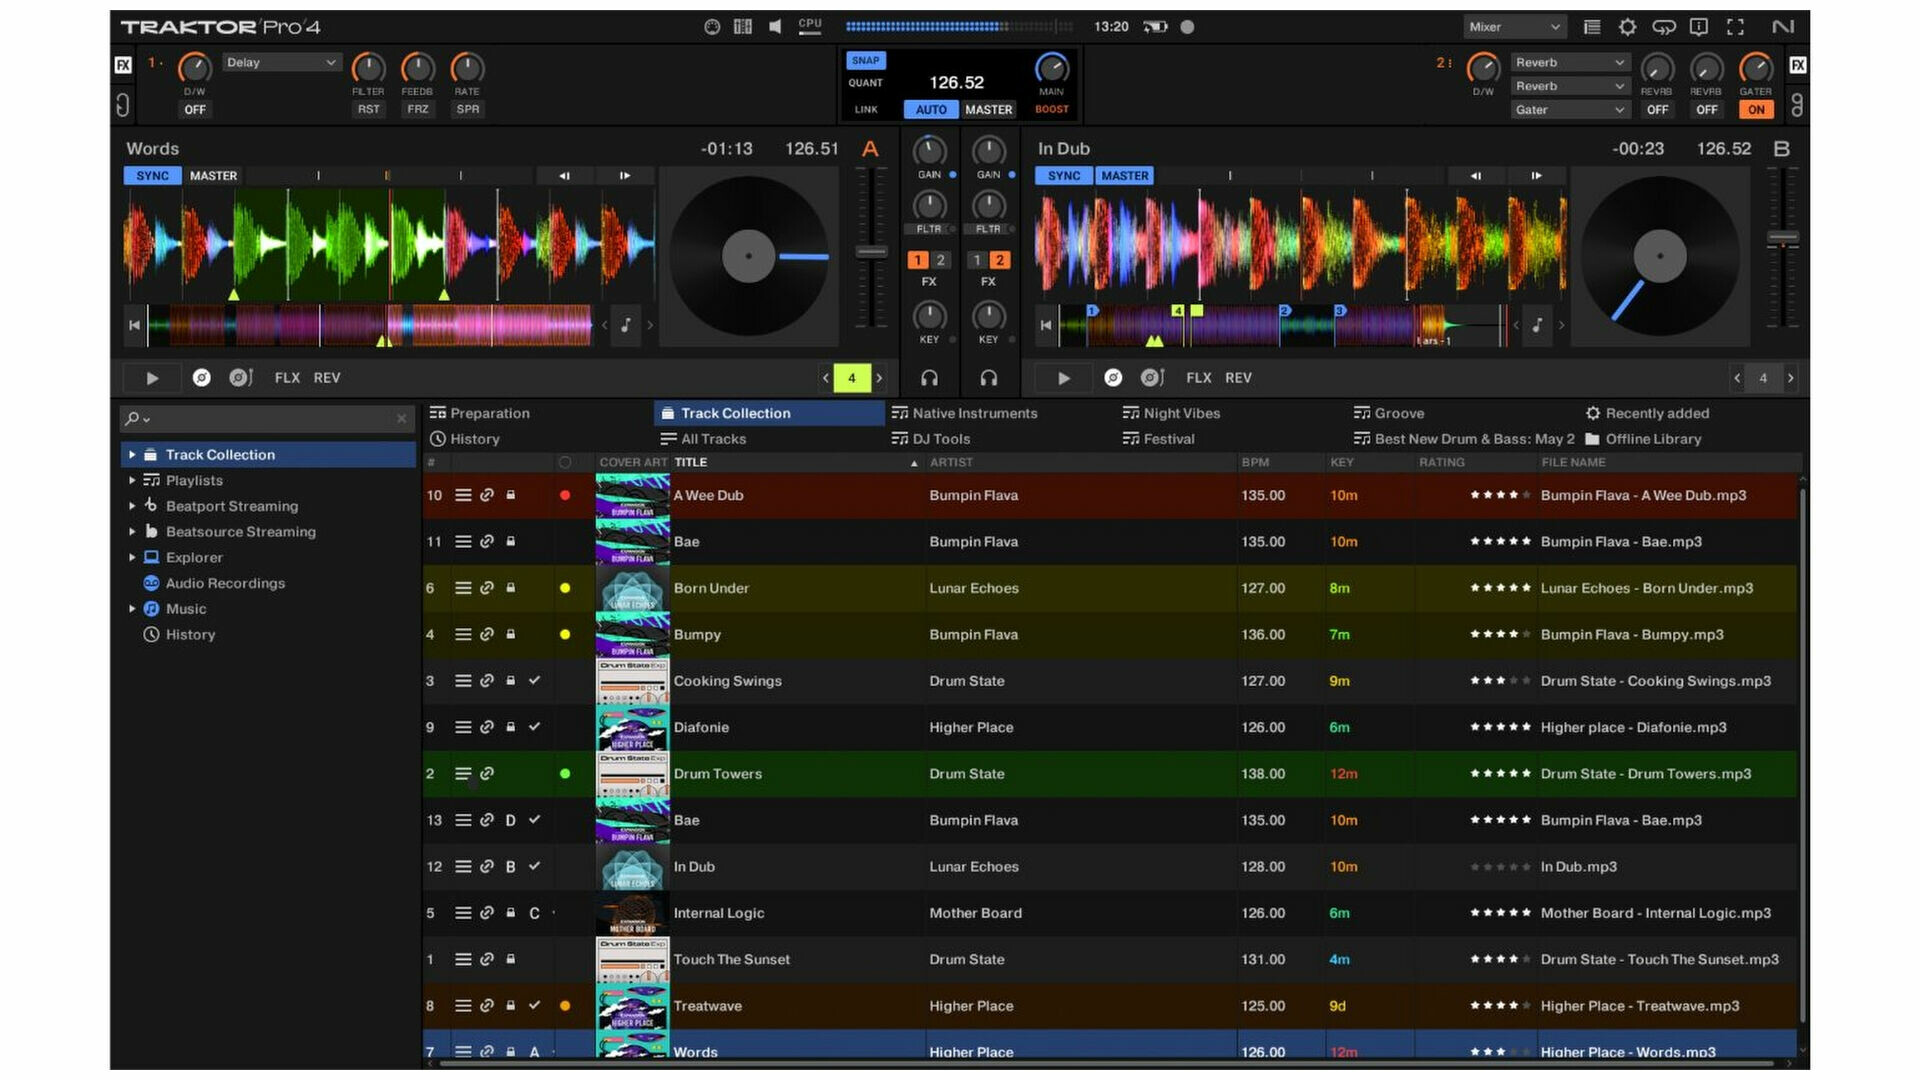1920x1080 pixels.
Task: Expand the Explorer tree node
Action: coord(132,558)
